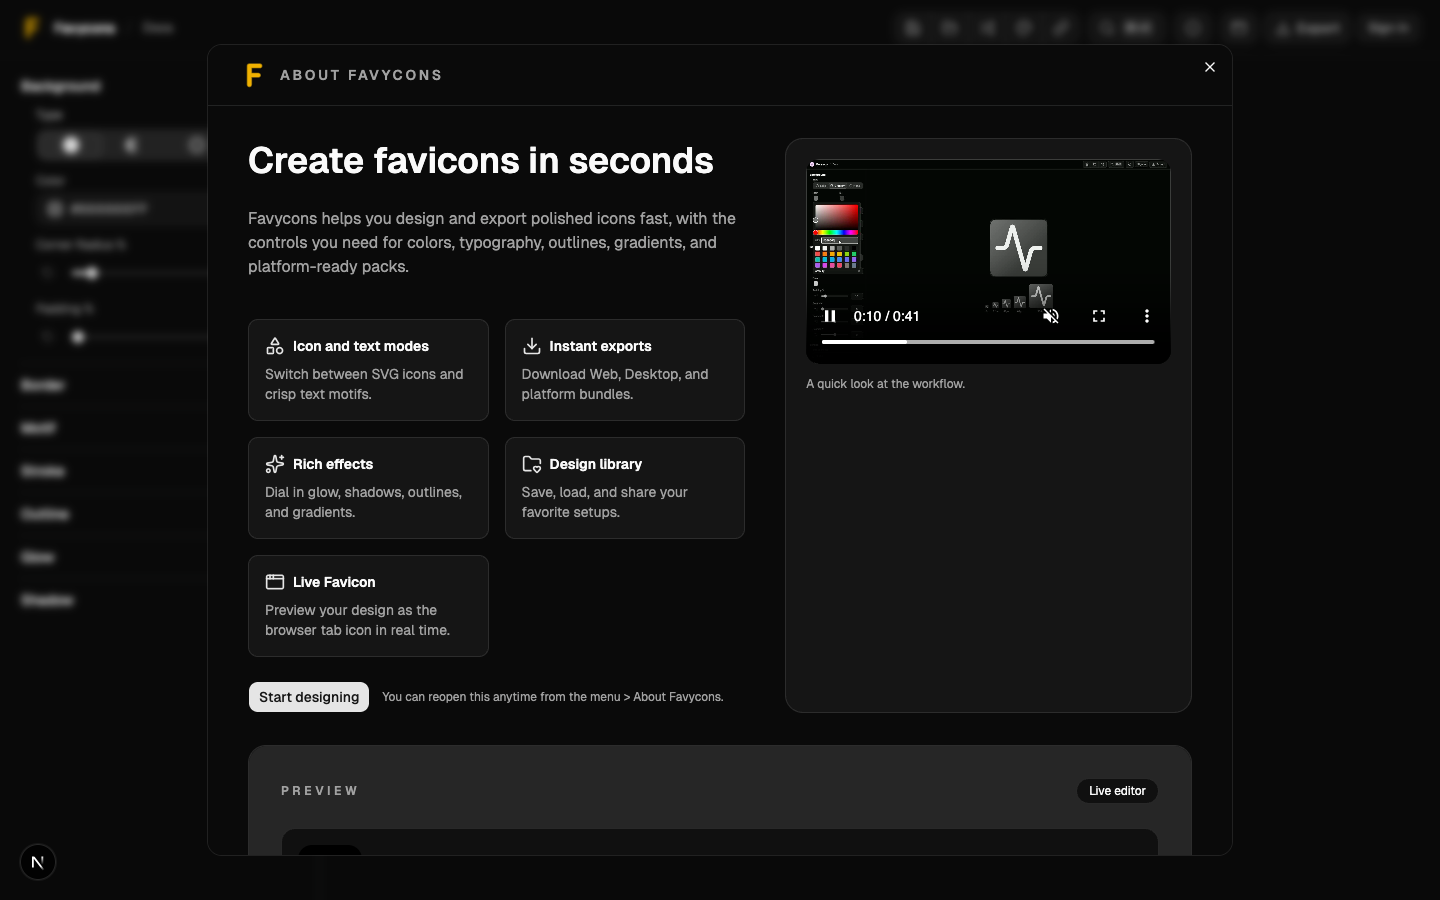Expand the Glow section in sidebar
Screen dimensions: 1440x900
(38, 557)
